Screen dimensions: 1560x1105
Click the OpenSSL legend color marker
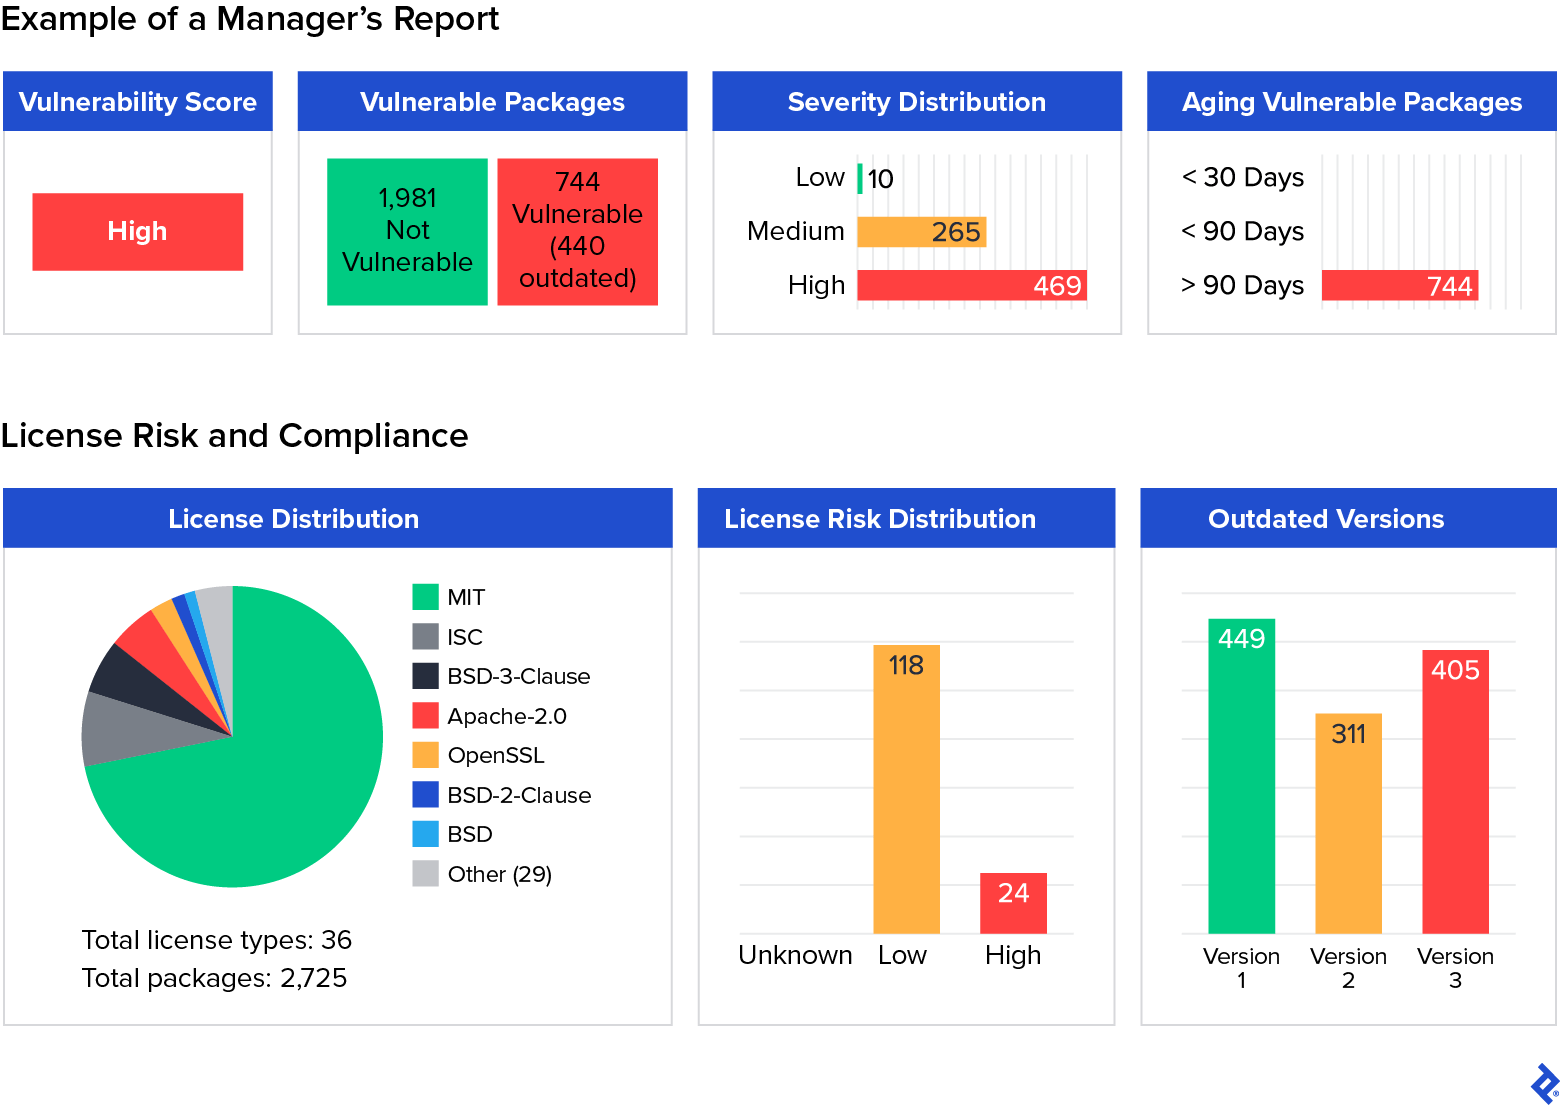pyautogui.click(x=424, y=755)
